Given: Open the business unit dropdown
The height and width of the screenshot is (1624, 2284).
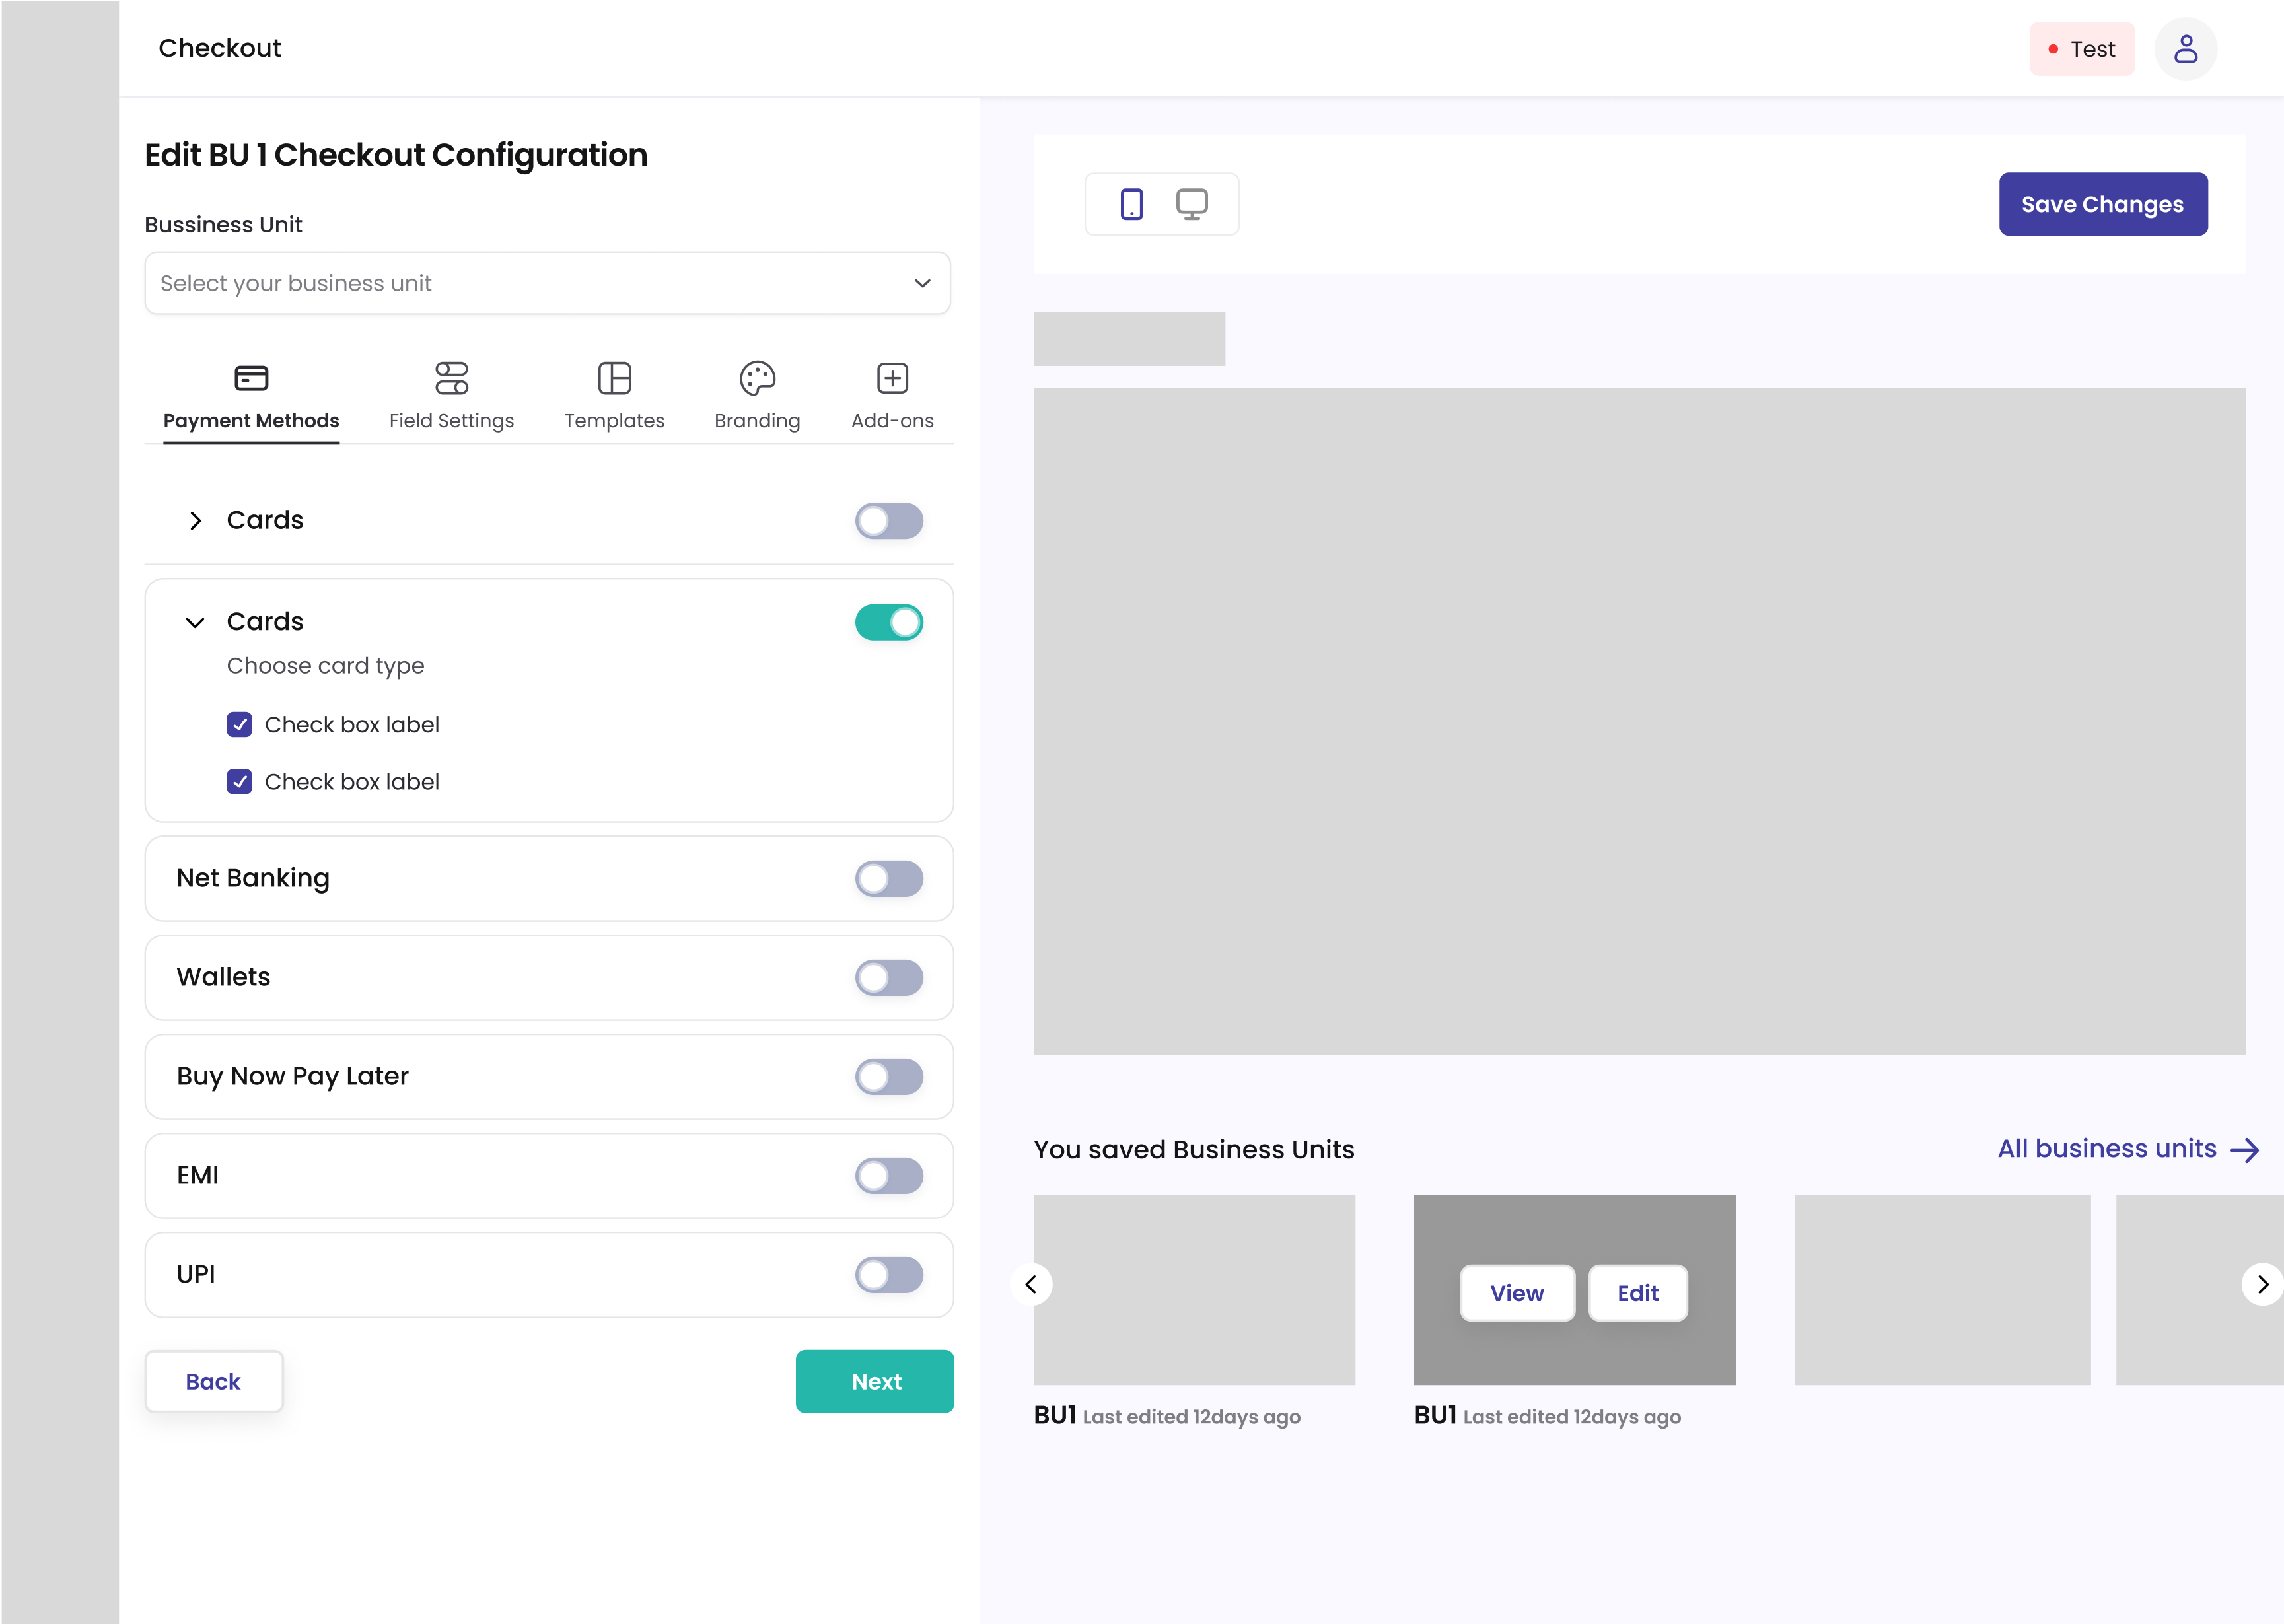Looking at the screenshot, I should click(548, 283).
